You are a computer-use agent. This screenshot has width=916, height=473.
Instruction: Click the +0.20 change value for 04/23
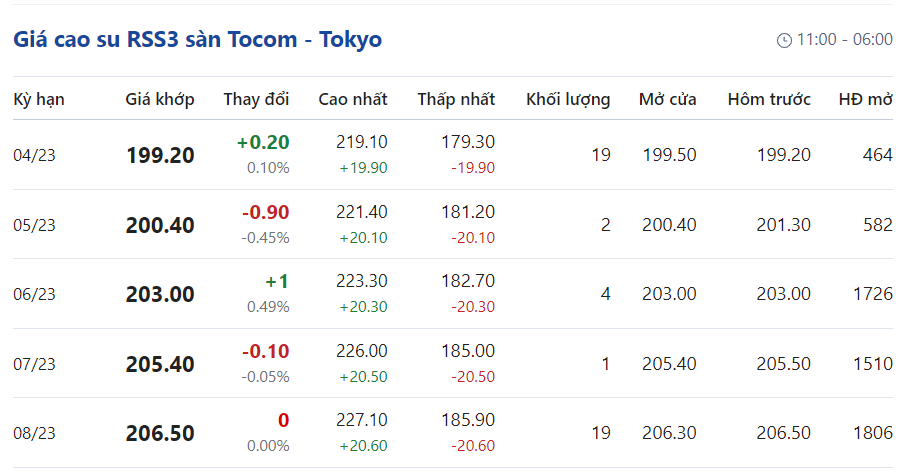(x=263, y=142)
